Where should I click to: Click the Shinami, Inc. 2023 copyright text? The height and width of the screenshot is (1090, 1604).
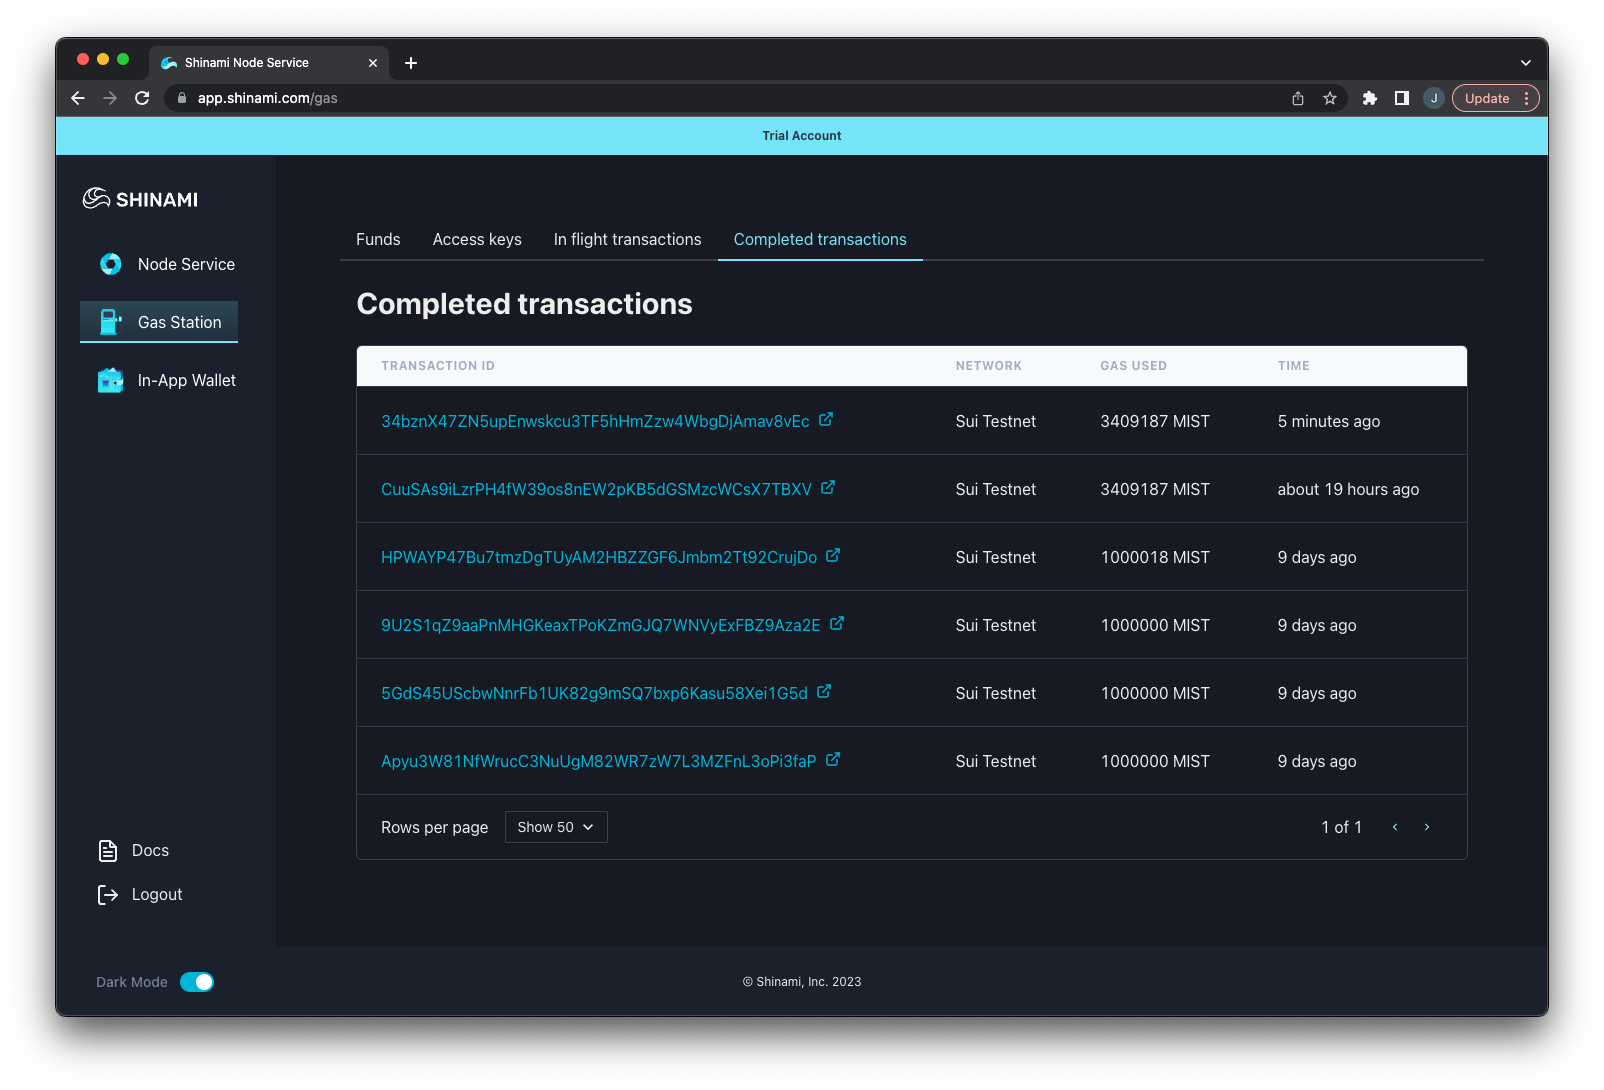tap(802, 982)
